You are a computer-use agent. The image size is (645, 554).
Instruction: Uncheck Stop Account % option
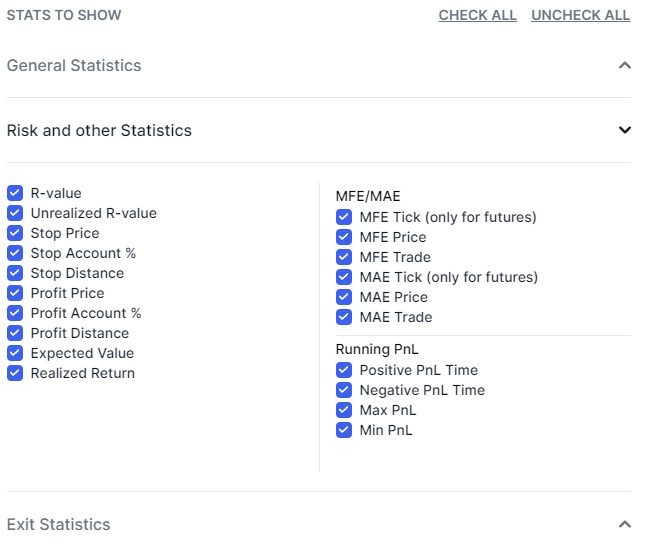tap(15, 253)
